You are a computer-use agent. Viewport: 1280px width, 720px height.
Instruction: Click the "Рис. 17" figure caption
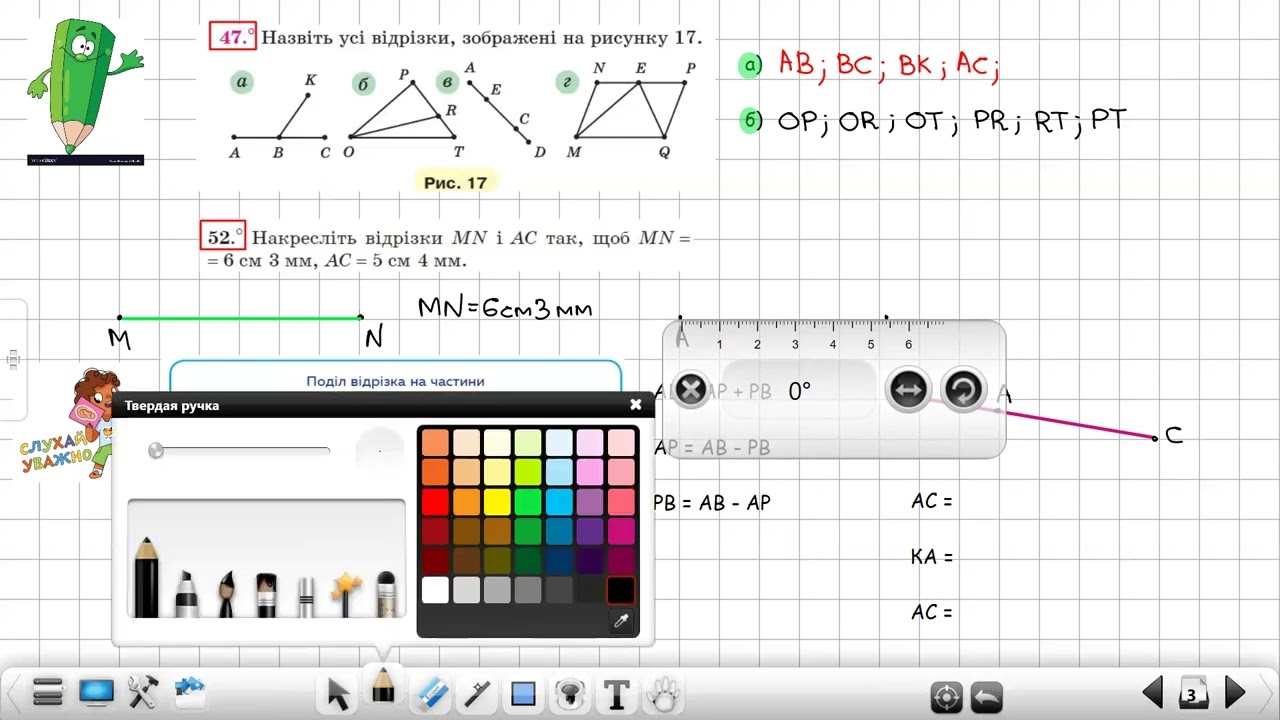pyautogui.click(x=455, y=183)
